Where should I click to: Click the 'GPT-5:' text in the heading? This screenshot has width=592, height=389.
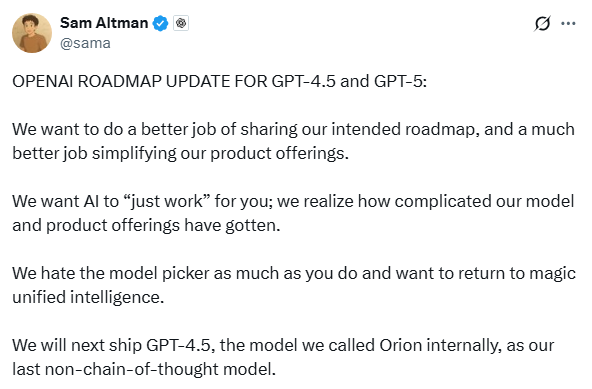[400, 81]
